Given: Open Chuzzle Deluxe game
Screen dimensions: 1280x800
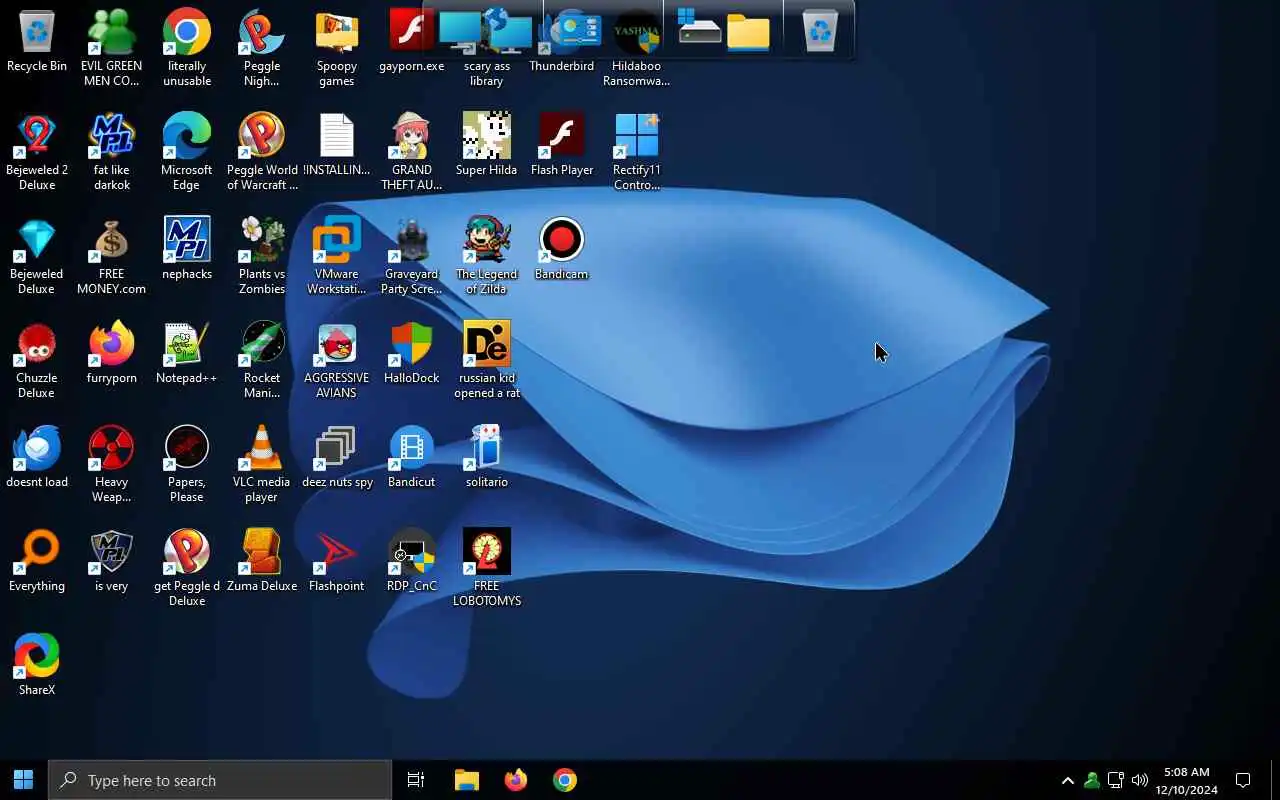Looking at the screenshot, I should (x=37, y=359).
